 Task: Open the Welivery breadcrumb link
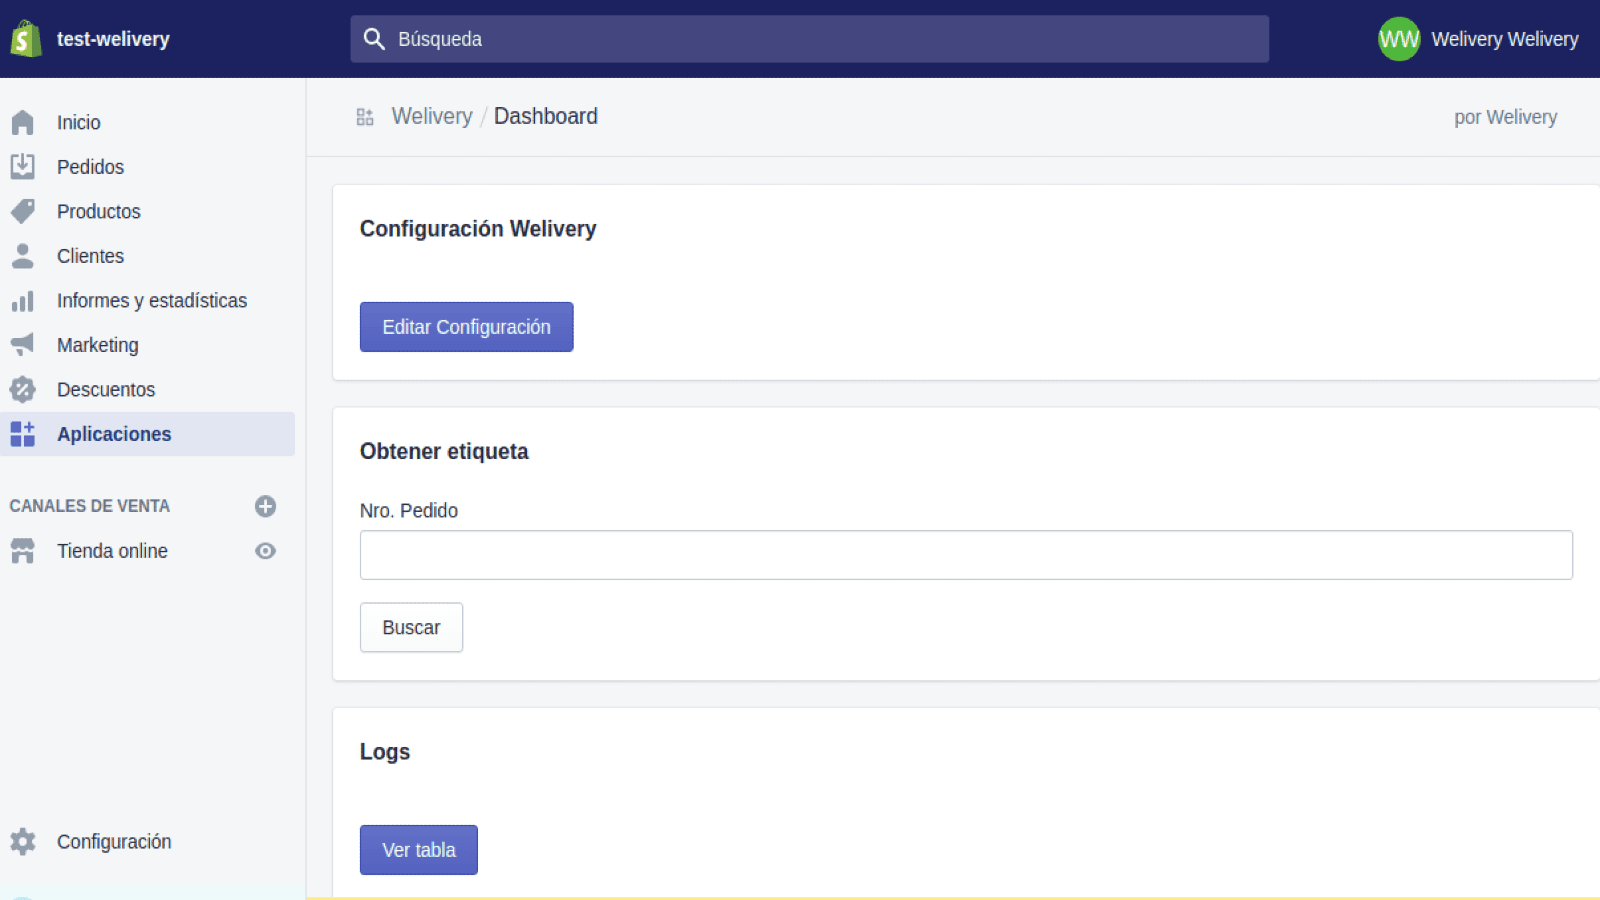(x=431, y=116)
